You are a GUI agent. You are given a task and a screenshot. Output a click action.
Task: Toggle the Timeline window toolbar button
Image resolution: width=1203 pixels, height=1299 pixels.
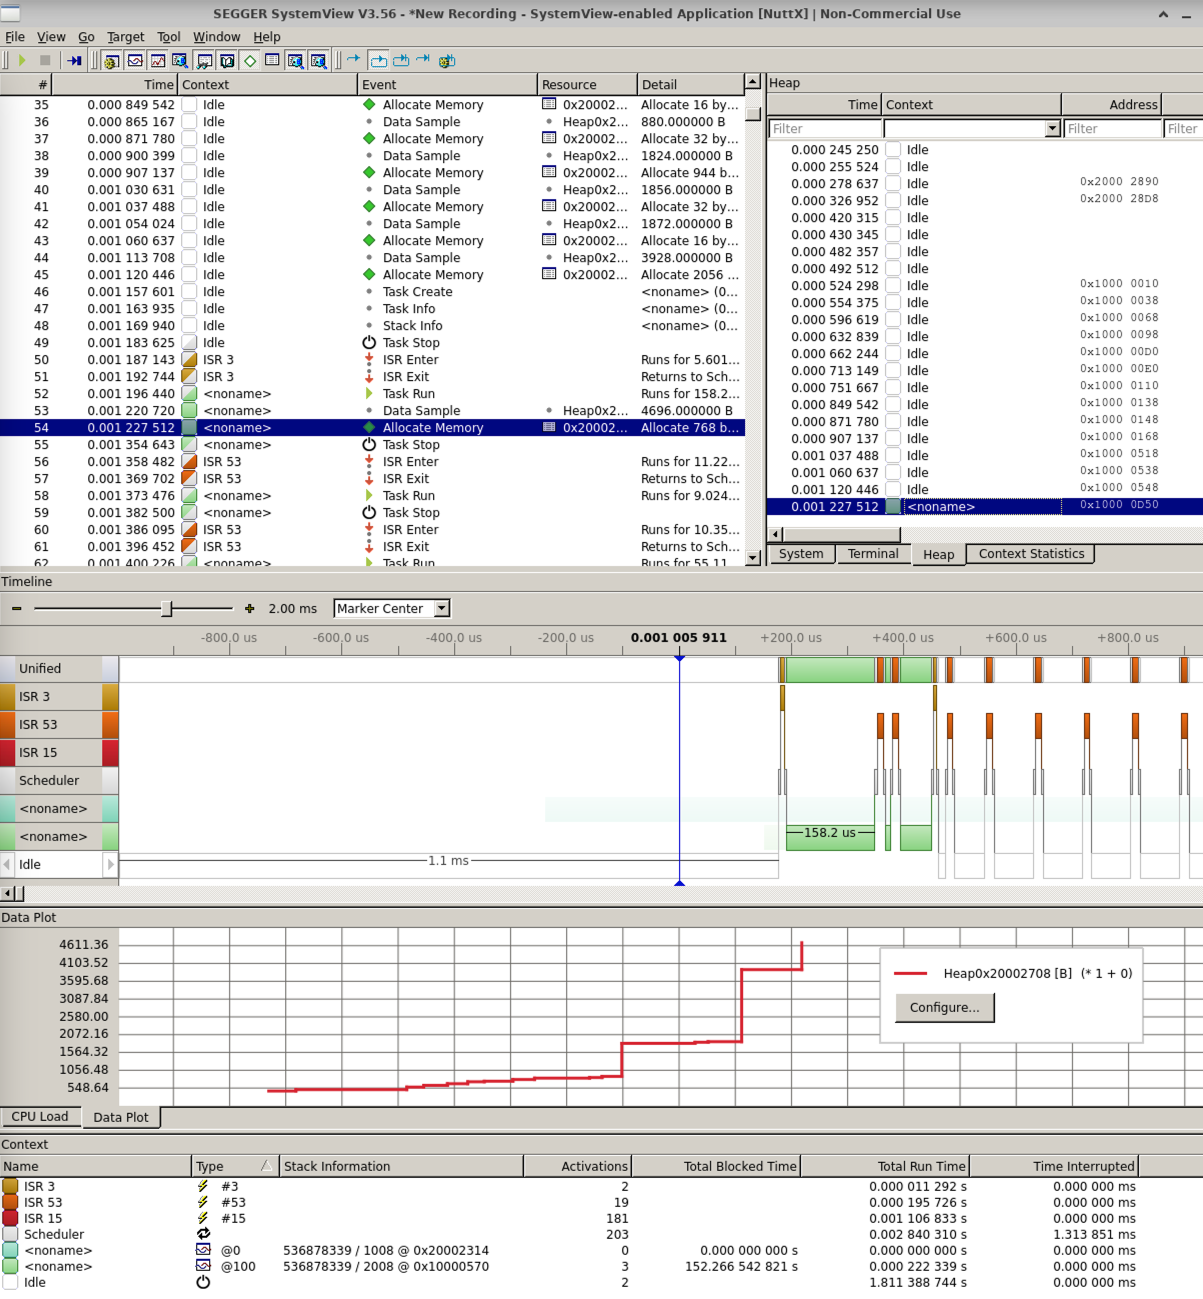pyautogui.click(x=135, y=61)
